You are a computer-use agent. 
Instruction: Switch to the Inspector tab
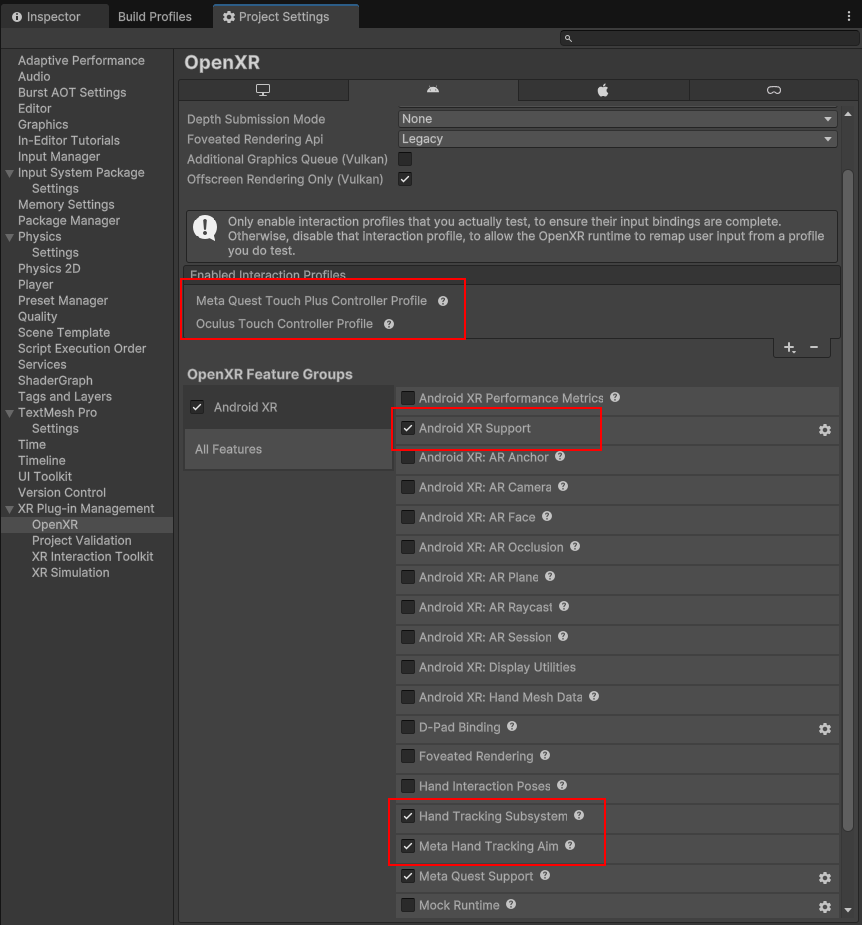click(x=46, y=17)
